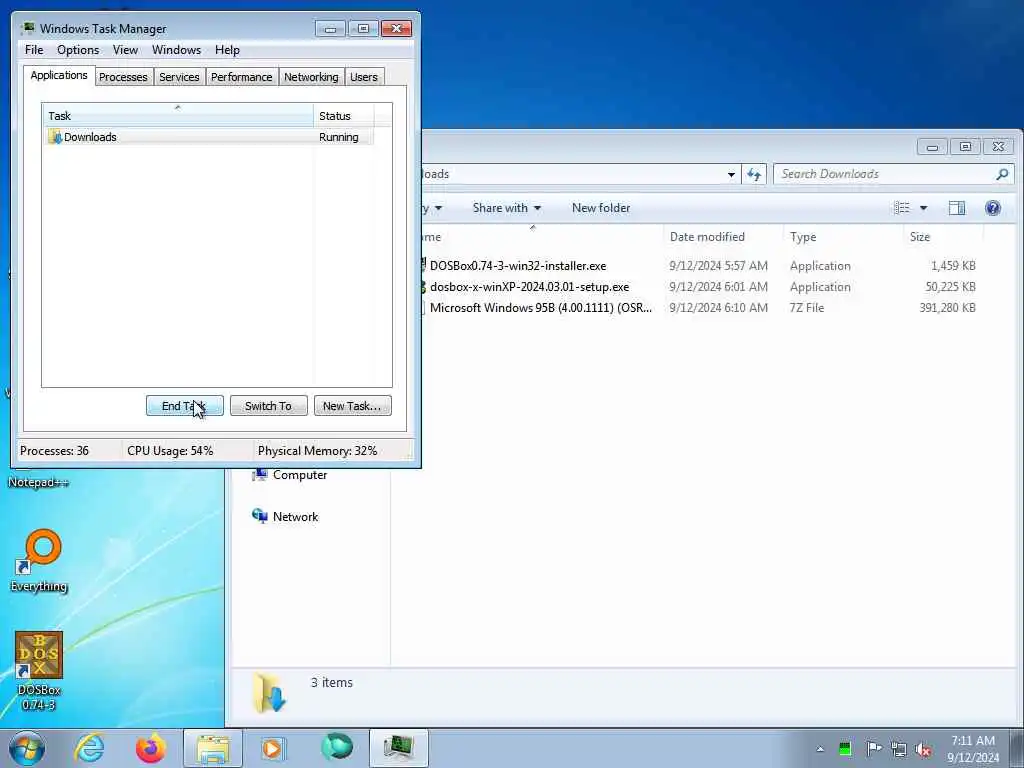Click the teal globe taskbar icon
1024x768 pixels.
tap(336, 747)
